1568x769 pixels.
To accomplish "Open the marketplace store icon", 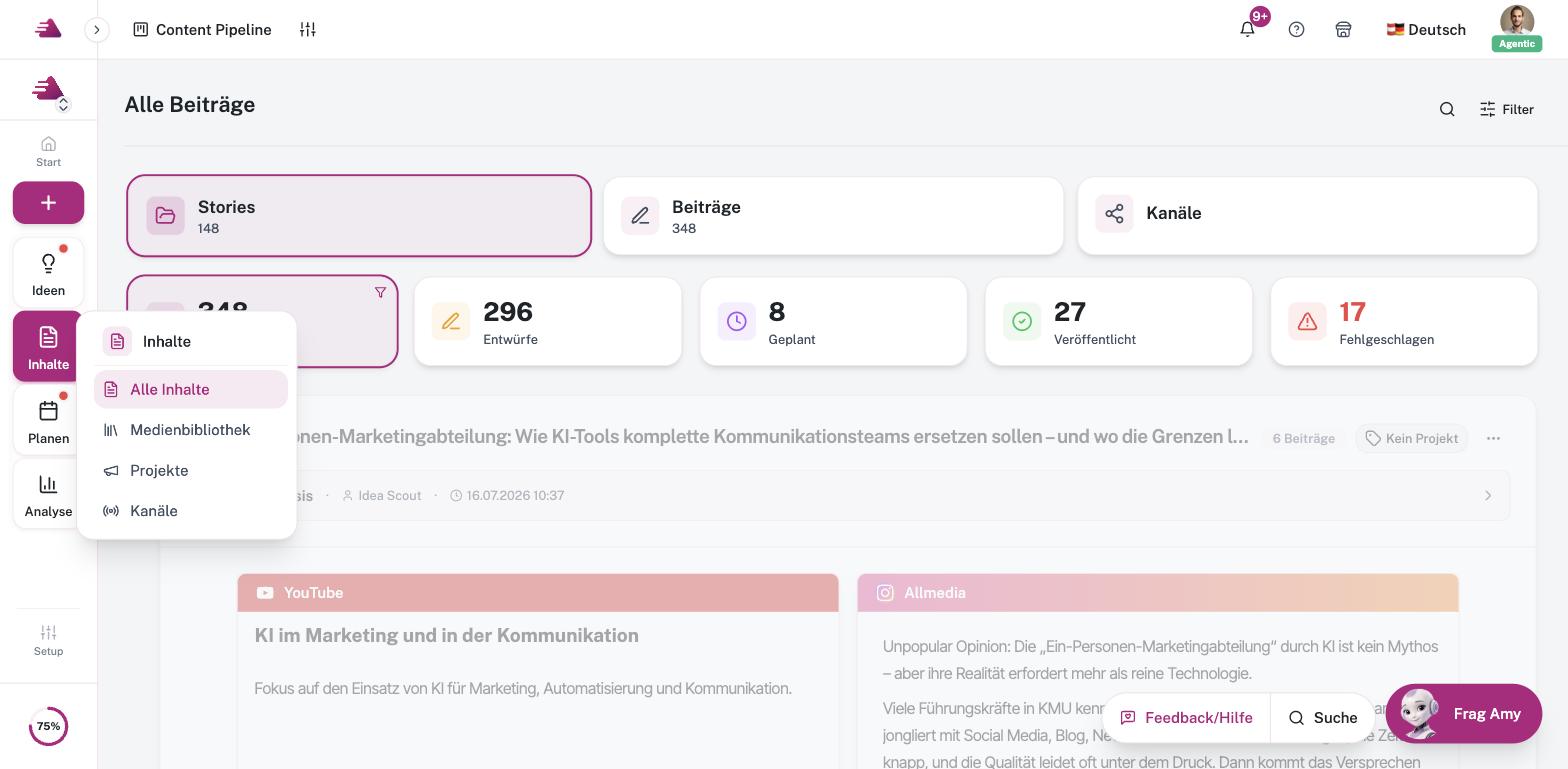I will tap(1343, 29).
